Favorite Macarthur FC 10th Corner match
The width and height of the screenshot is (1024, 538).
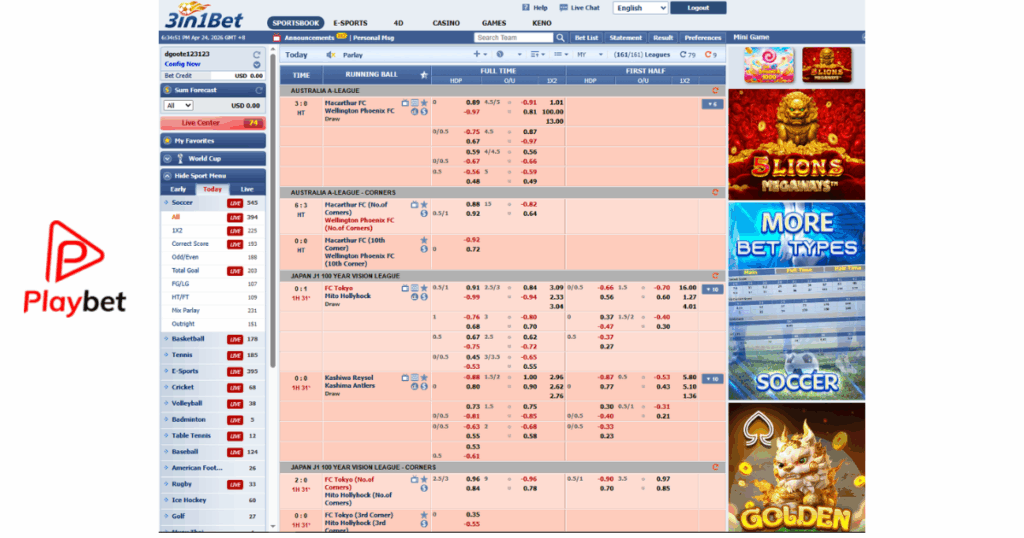click(x=424, y=240)
